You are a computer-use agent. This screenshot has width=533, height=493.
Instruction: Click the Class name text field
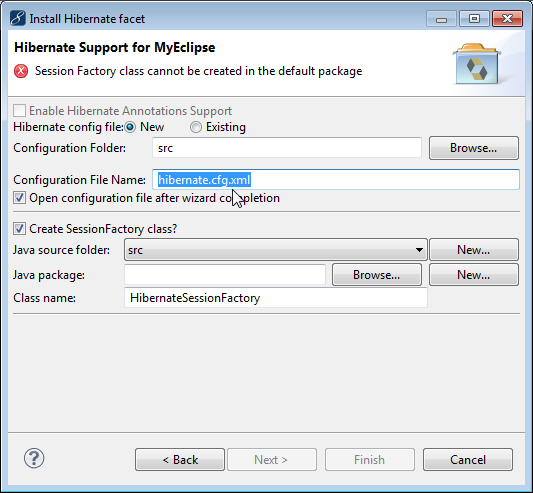276,298
